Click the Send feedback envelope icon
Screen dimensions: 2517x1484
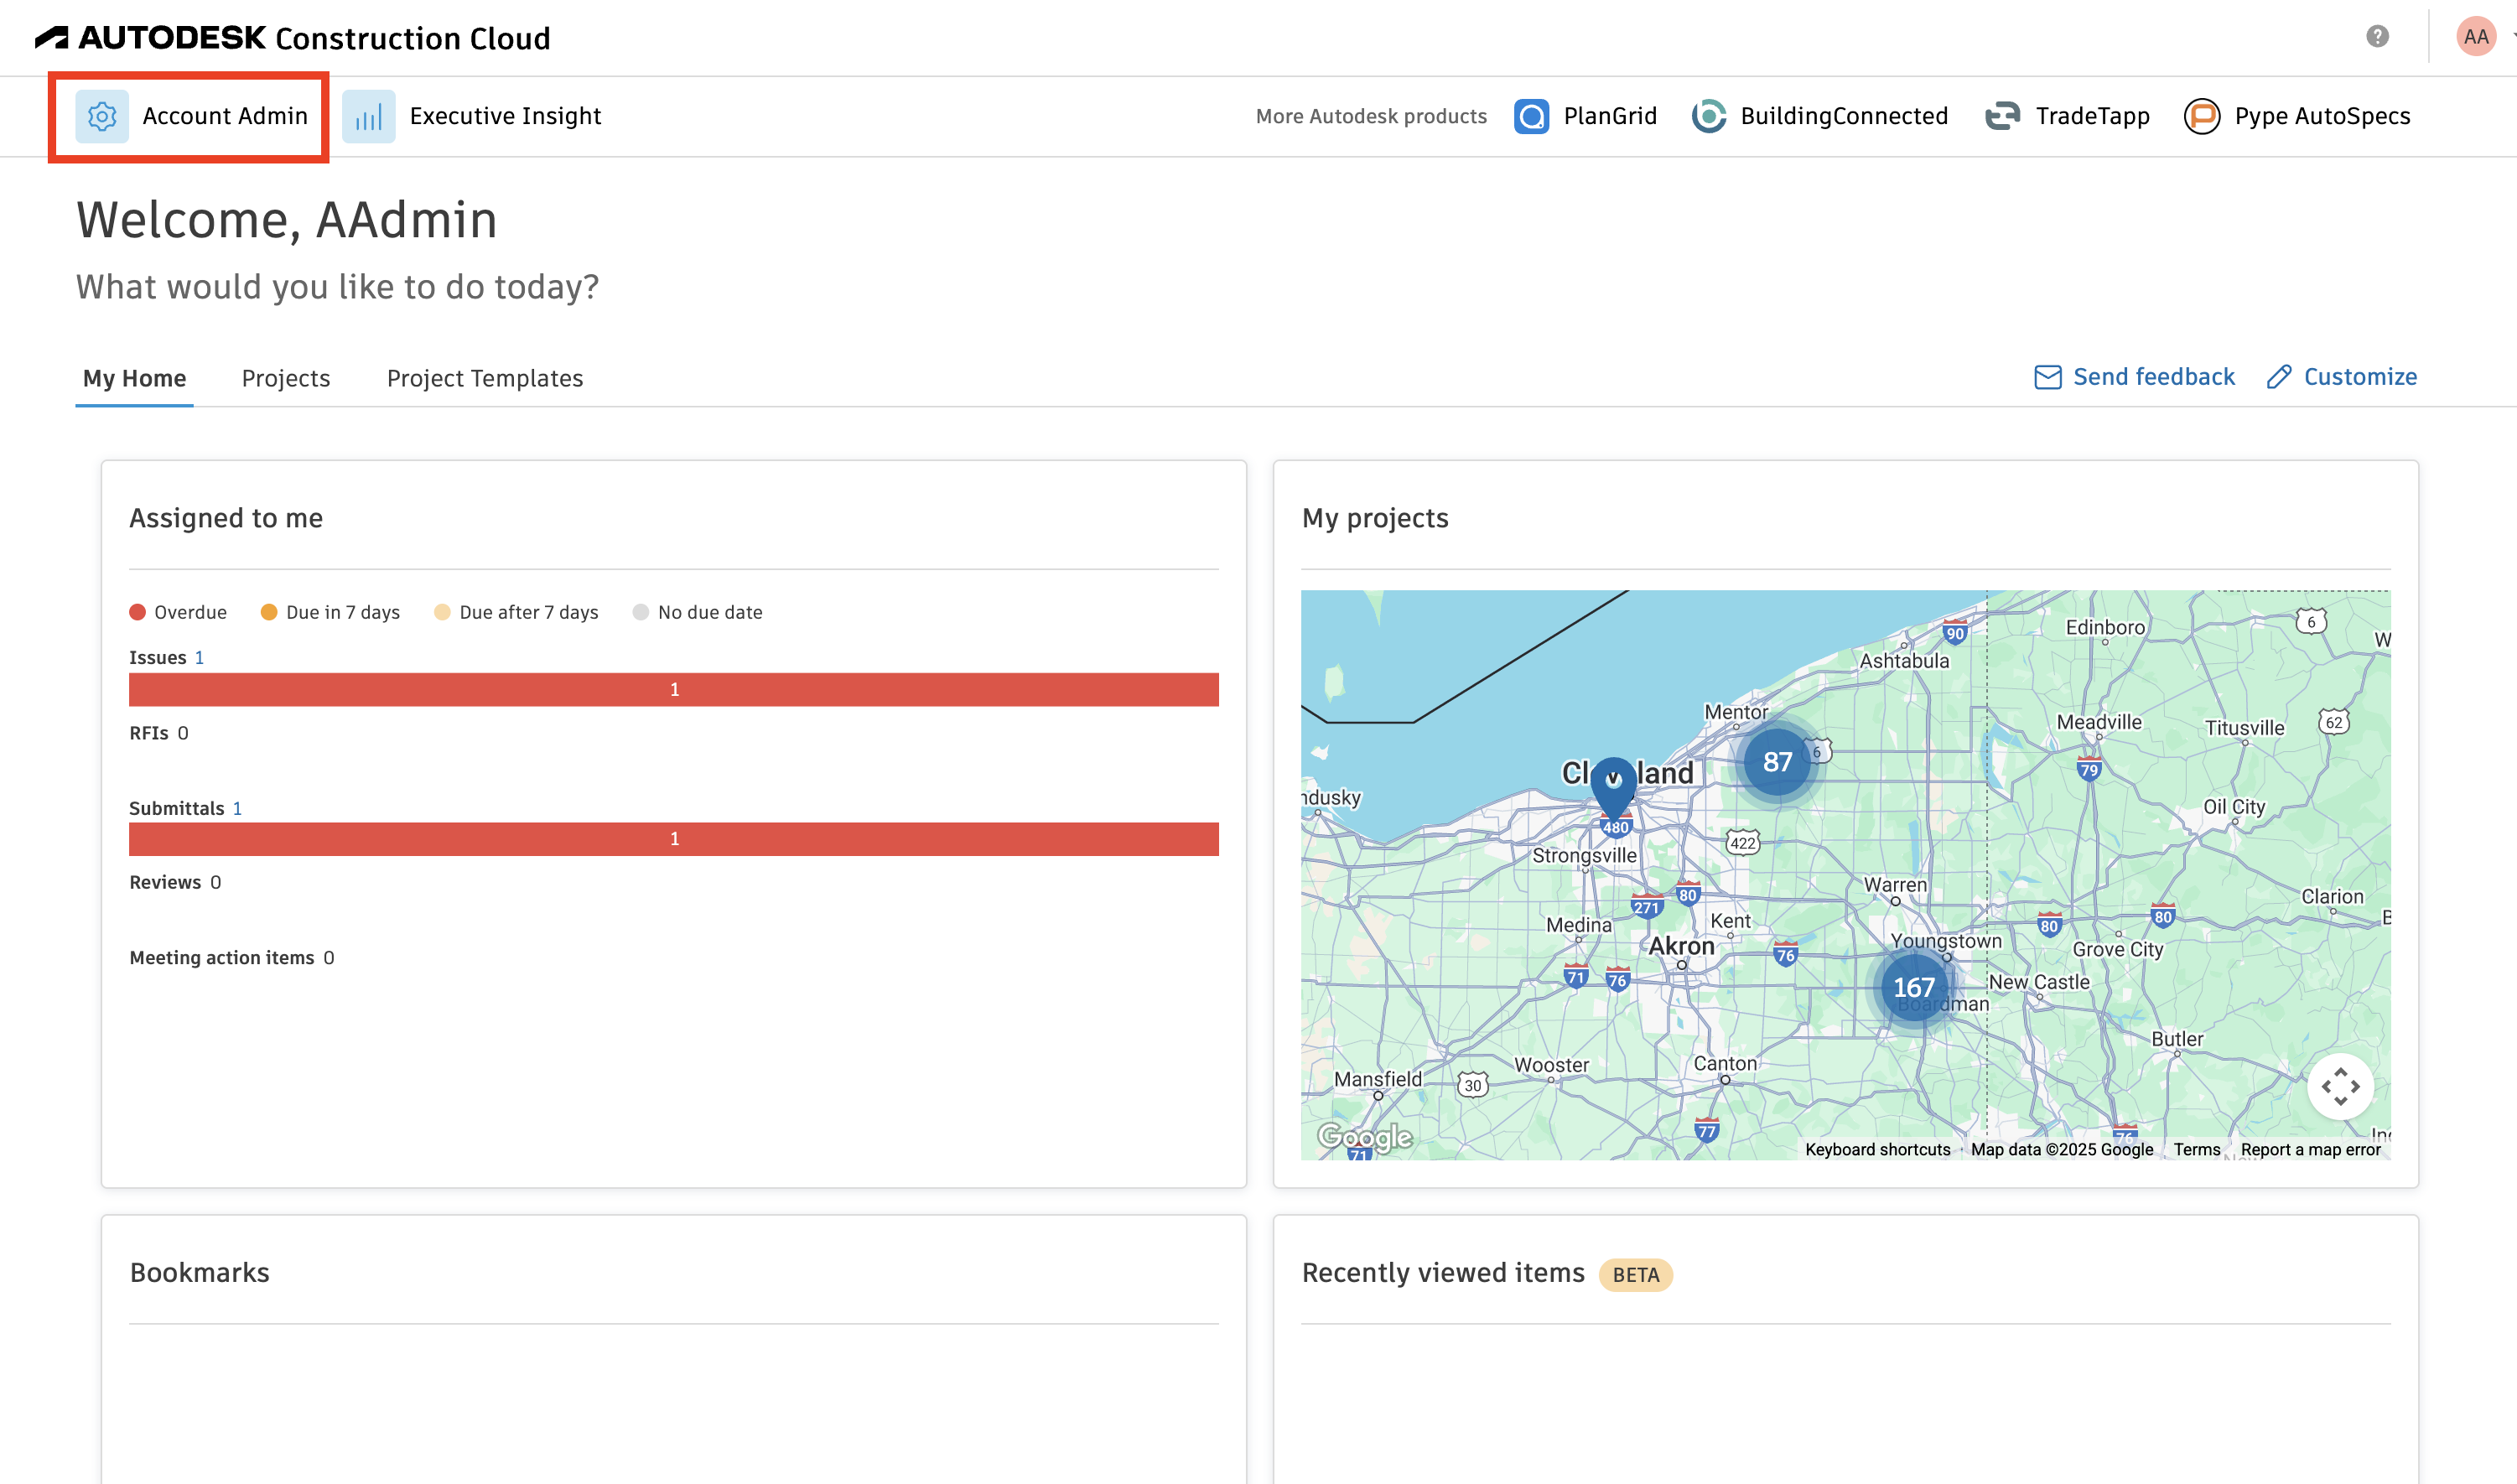[2048, 377]
